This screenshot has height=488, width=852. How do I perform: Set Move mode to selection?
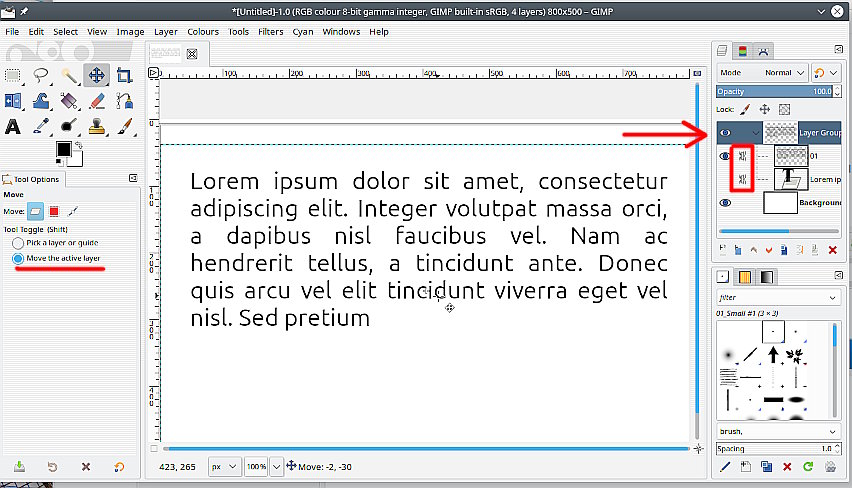coord(54,211)
